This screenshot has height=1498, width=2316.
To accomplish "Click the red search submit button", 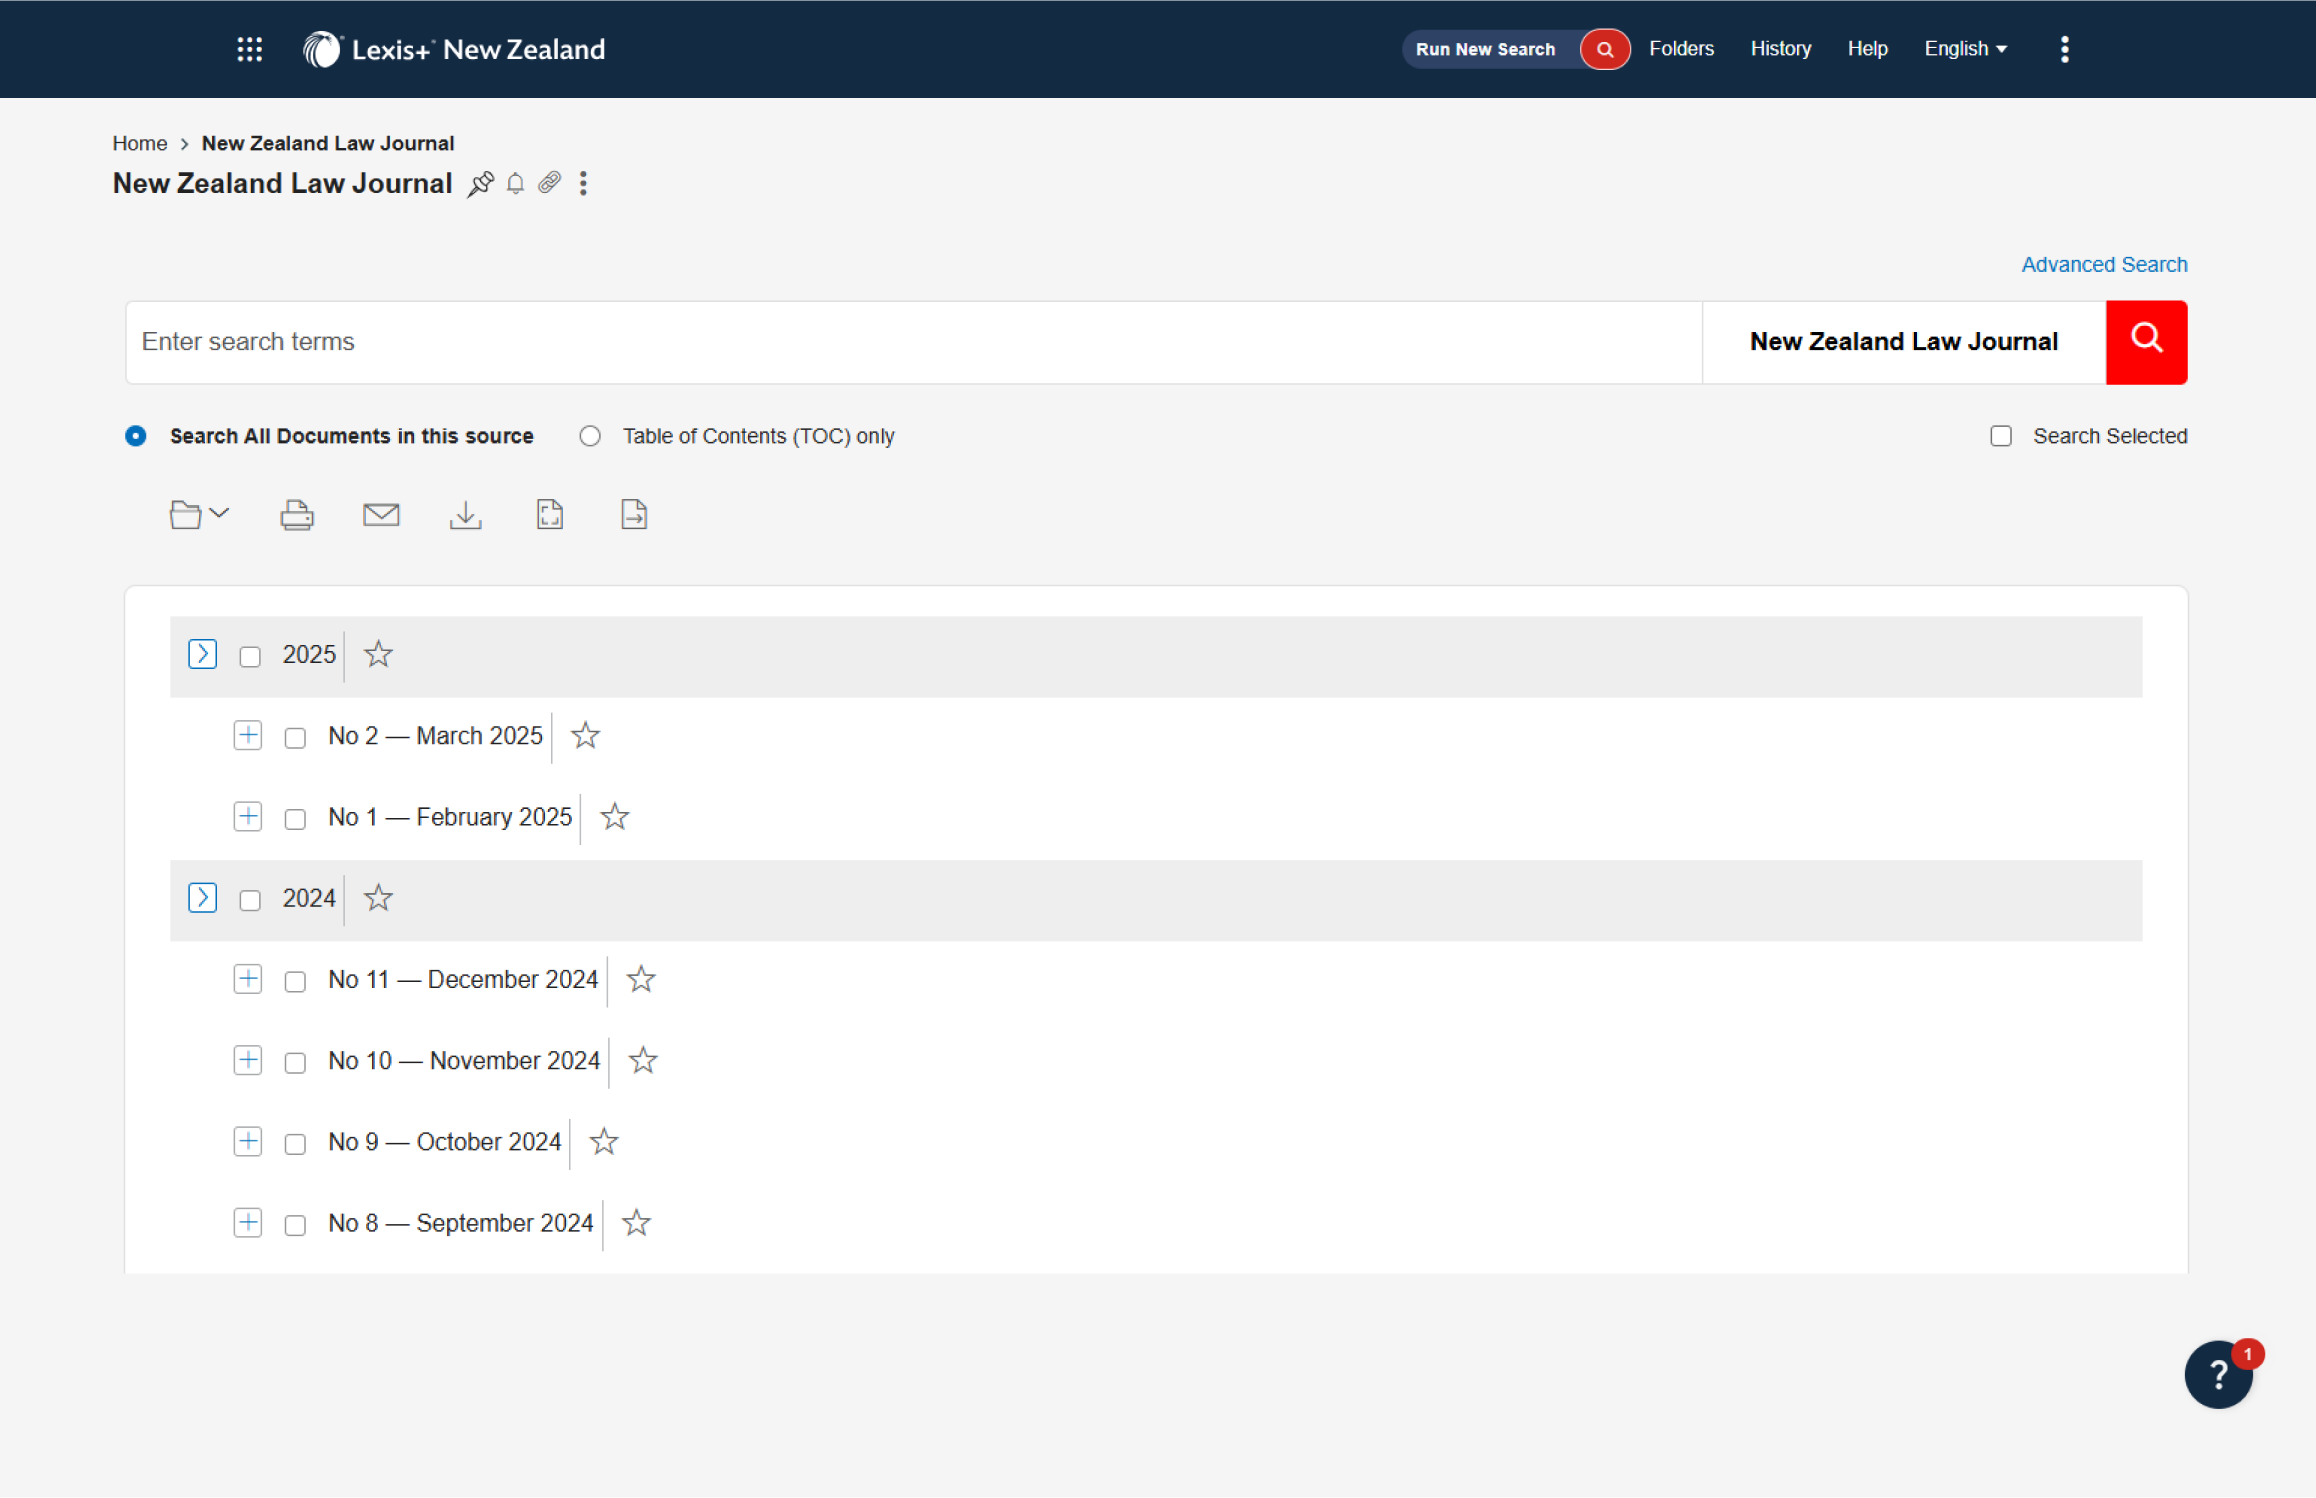I will pos(2146,342).
